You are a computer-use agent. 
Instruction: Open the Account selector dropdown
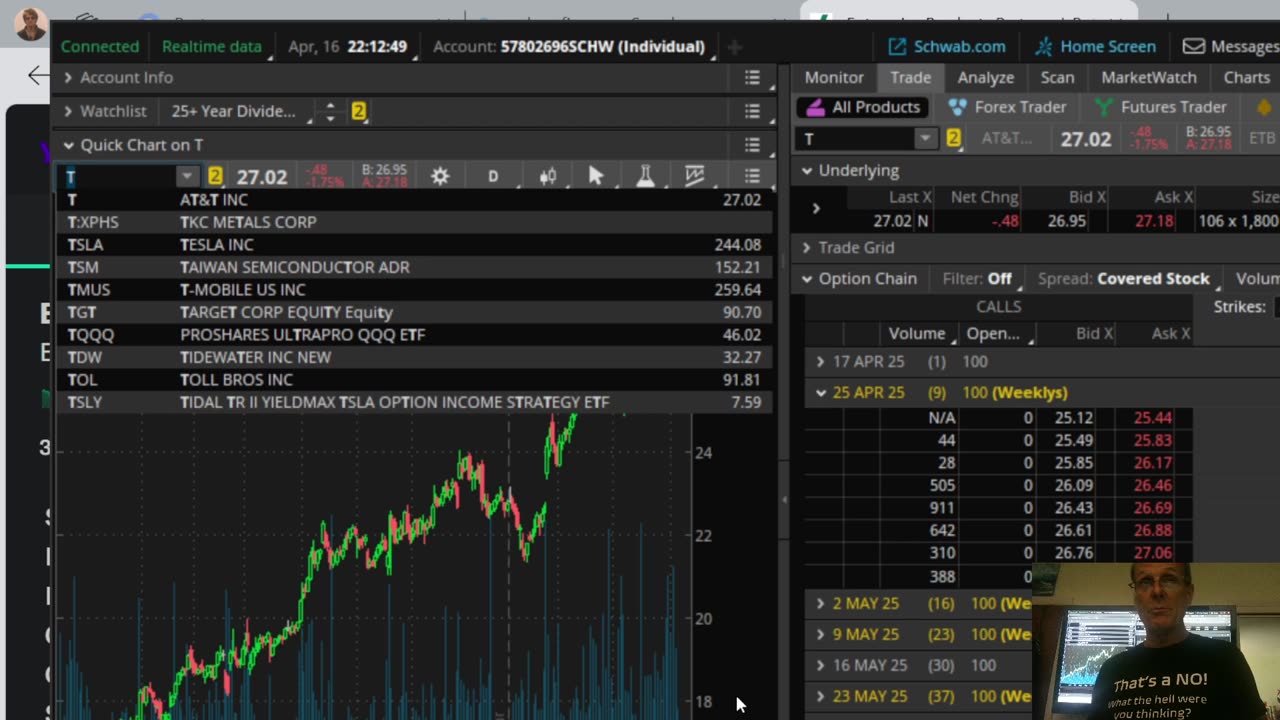573,46
